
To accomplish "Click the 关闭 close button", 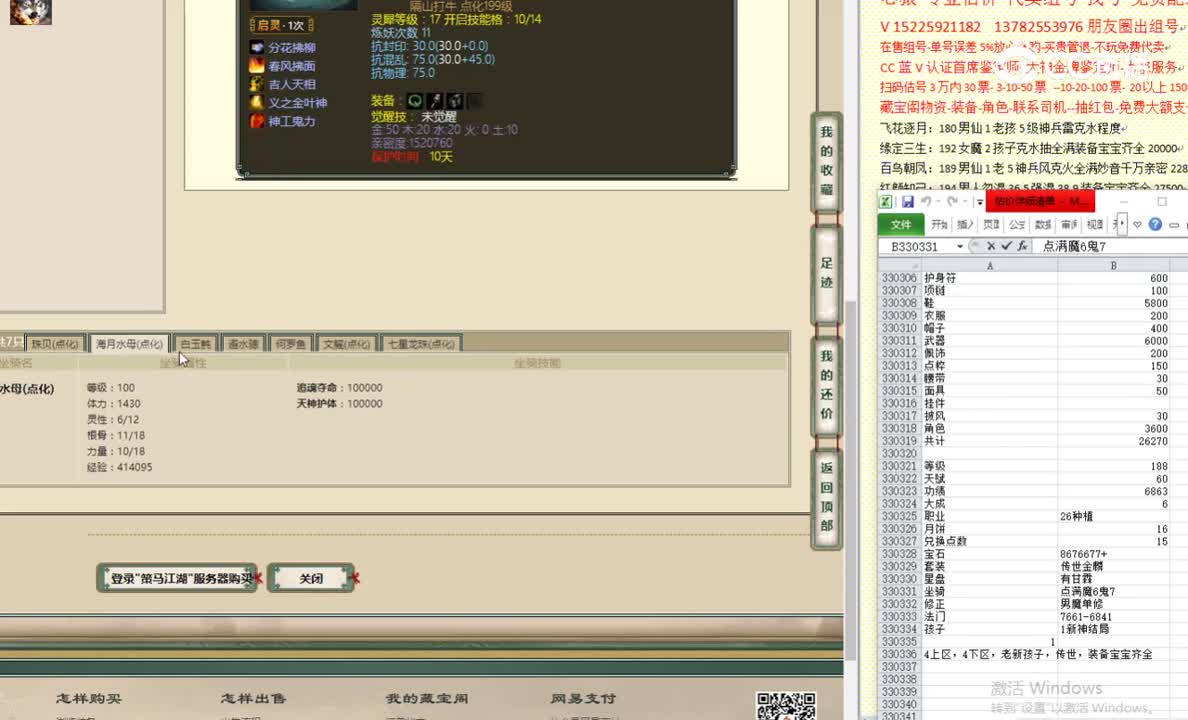I will click(311, 578).
